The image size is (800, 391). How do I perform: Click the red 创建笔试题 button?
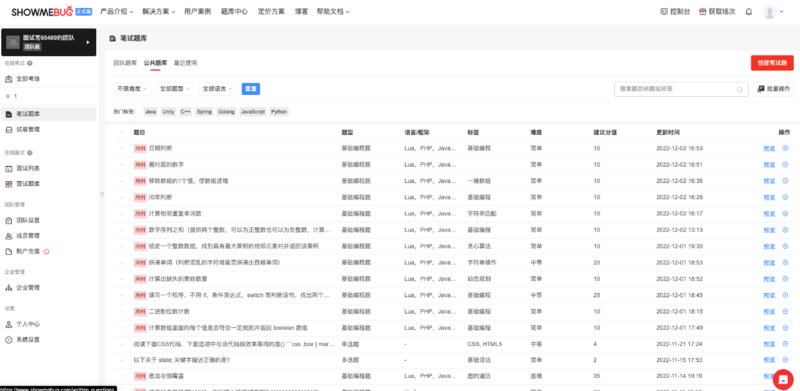[x=772, y=63]
